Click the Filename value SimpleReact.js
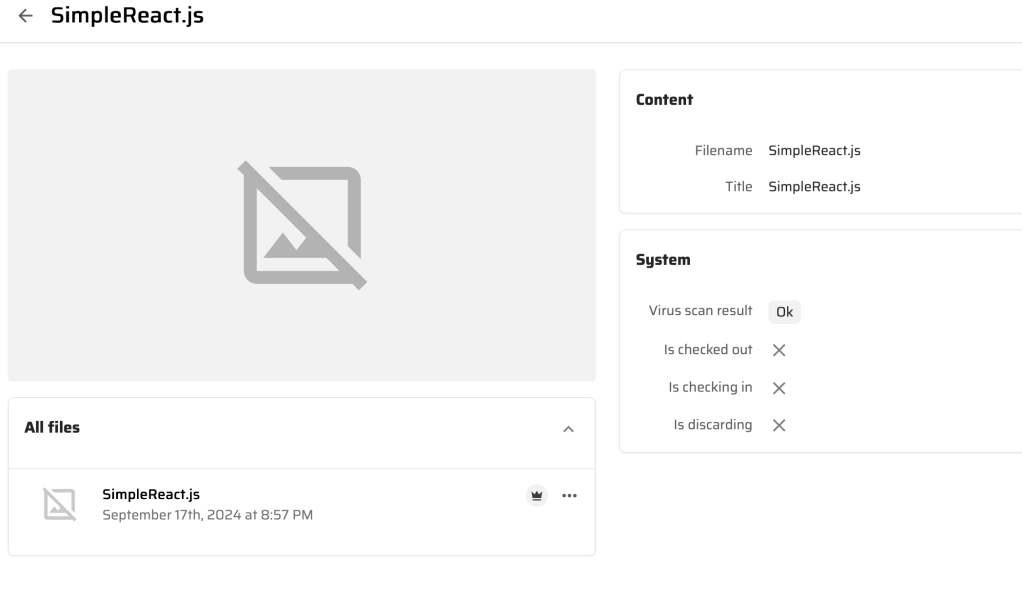The width and height of the screenshot is (1022, 599). [814, 151]
